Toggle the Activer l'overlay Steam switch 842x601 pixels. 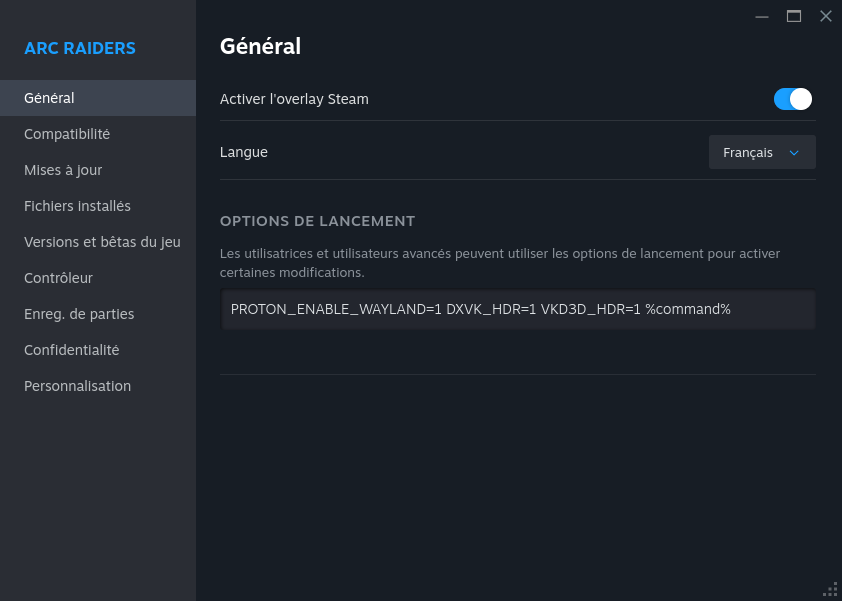(x=793, y=99)
